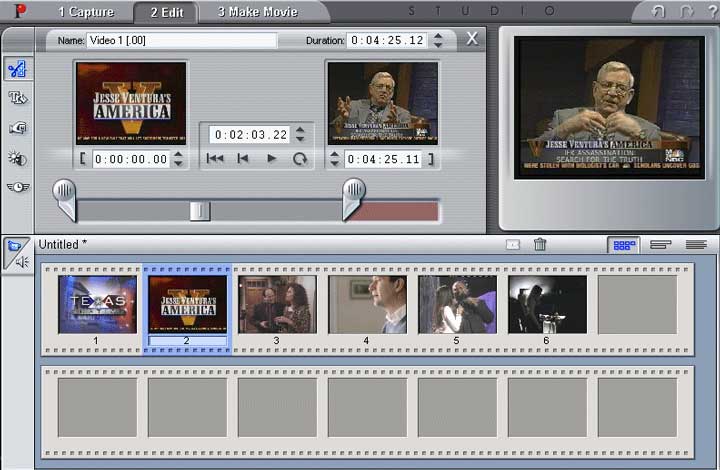Switch to text list view
This screenshot has height=470, width=720.
(696, 245)
